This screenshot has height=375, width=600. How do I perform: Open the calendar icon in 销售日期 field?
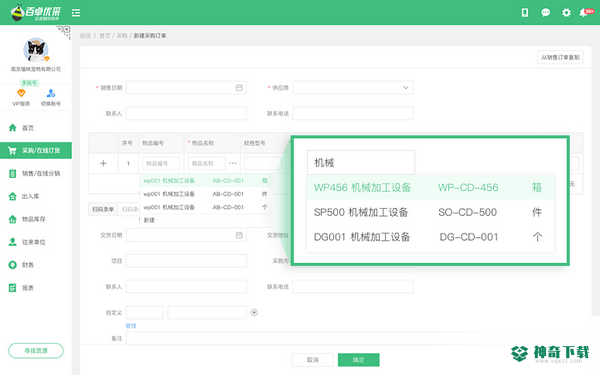click(239, 88)
